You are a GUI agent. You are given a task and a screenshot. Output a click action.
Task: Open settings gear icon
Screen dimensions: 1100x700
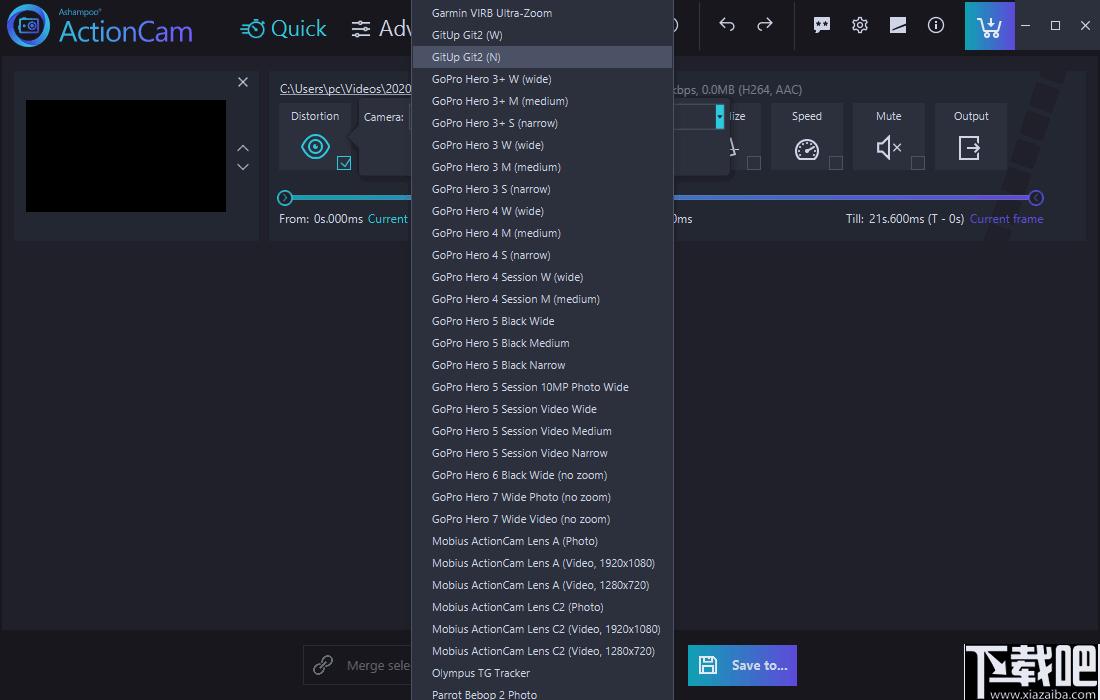click(859, 25)
